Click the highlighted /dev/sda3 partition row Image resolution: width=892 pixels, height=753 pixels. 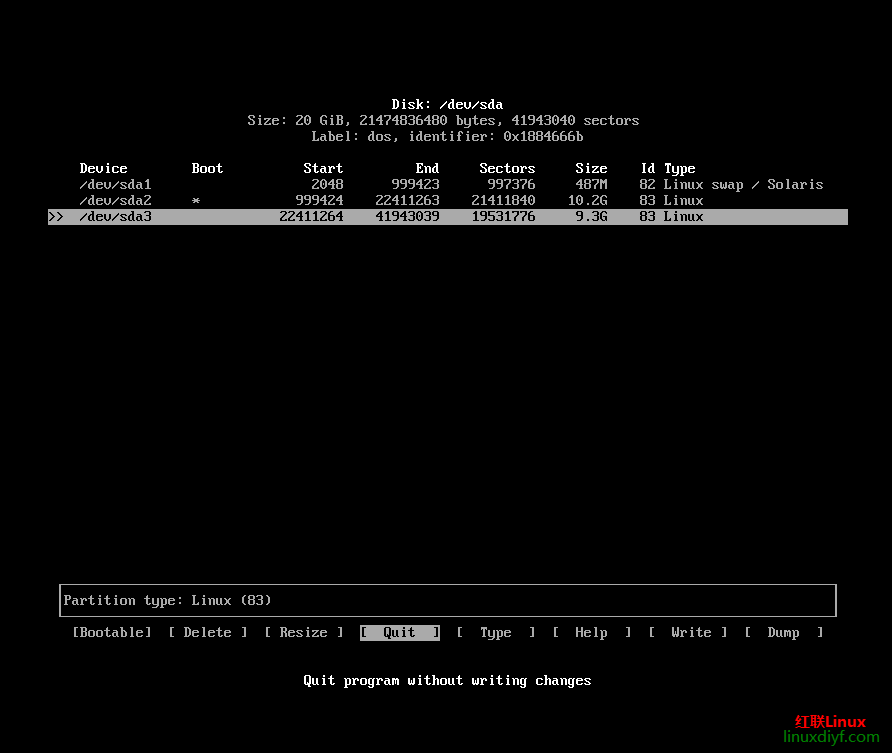tap(450, 216)
